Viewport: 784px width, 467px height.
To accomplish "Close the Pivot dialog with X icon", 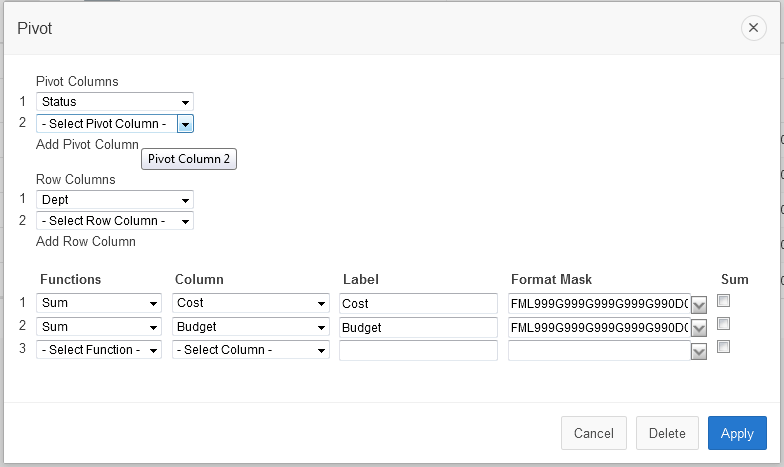I will pyautogui.click(x=754, y=28).
